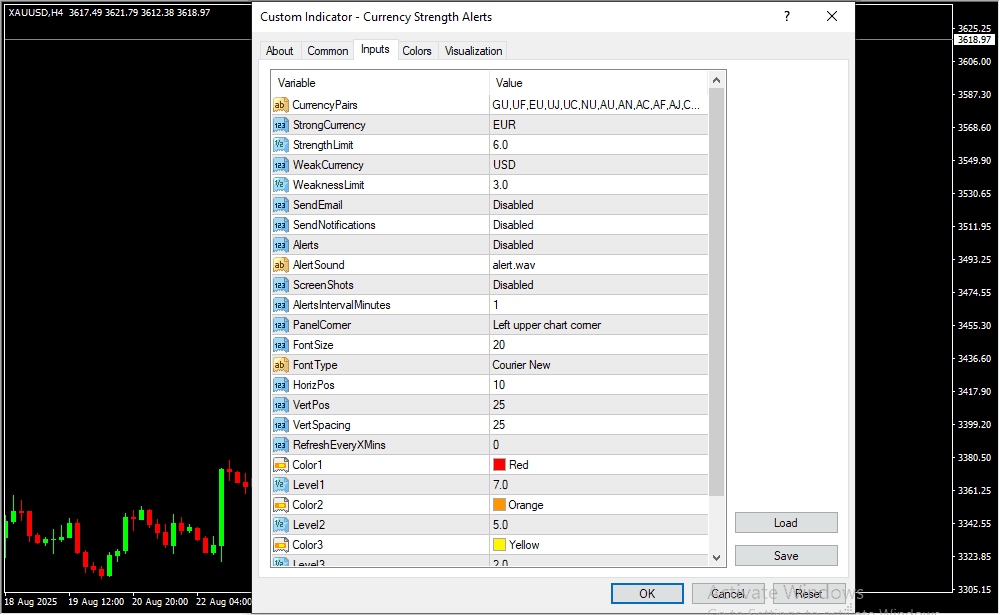
Task: Click the Level2 decimal type icon
Action: (281, 525)
